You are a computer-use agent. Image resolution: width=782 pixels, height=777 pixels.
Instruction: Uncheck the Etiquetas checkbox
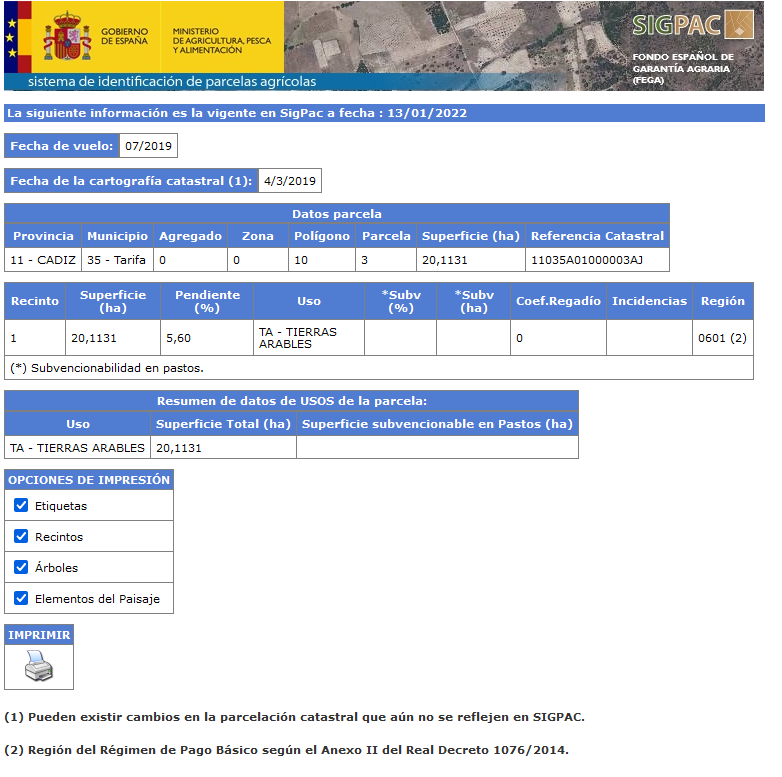21,506
